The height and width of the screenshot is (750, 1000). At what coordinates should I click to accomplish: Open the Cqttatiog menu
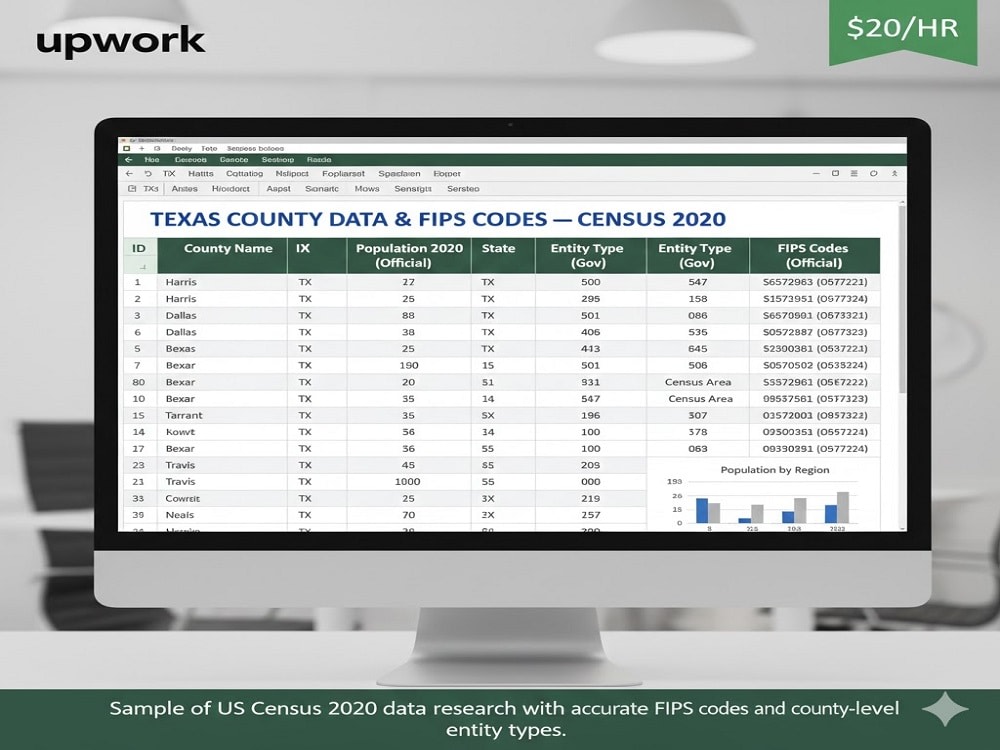(244, 173)
